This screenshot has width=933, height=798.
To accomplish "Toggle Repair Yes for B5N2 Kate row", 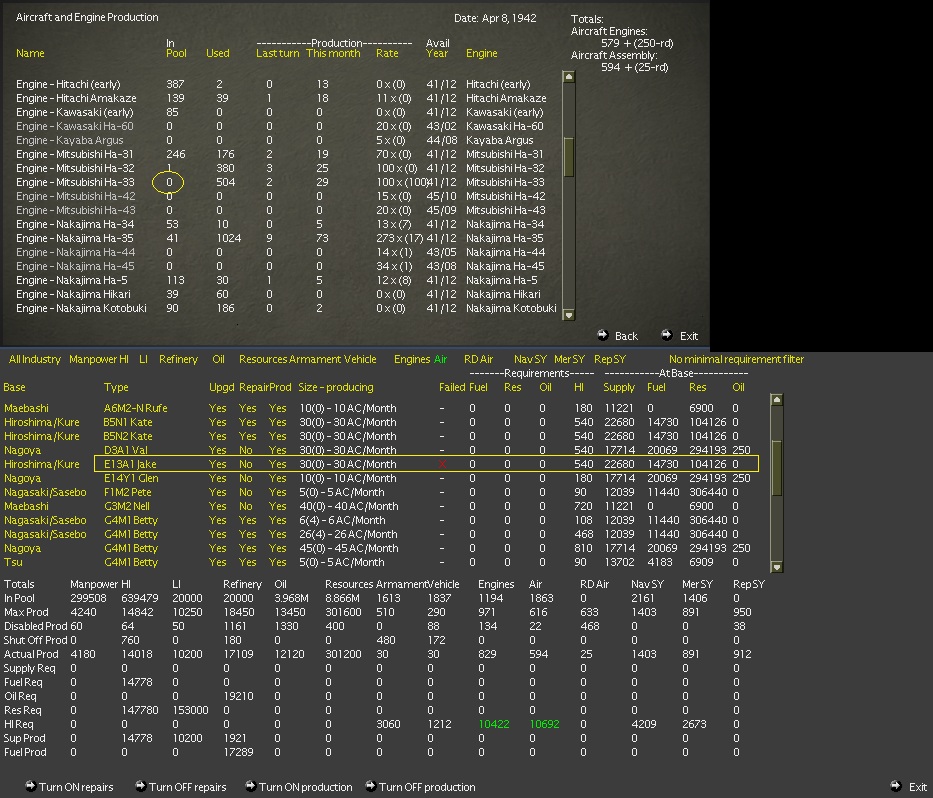I will [248, 436].
